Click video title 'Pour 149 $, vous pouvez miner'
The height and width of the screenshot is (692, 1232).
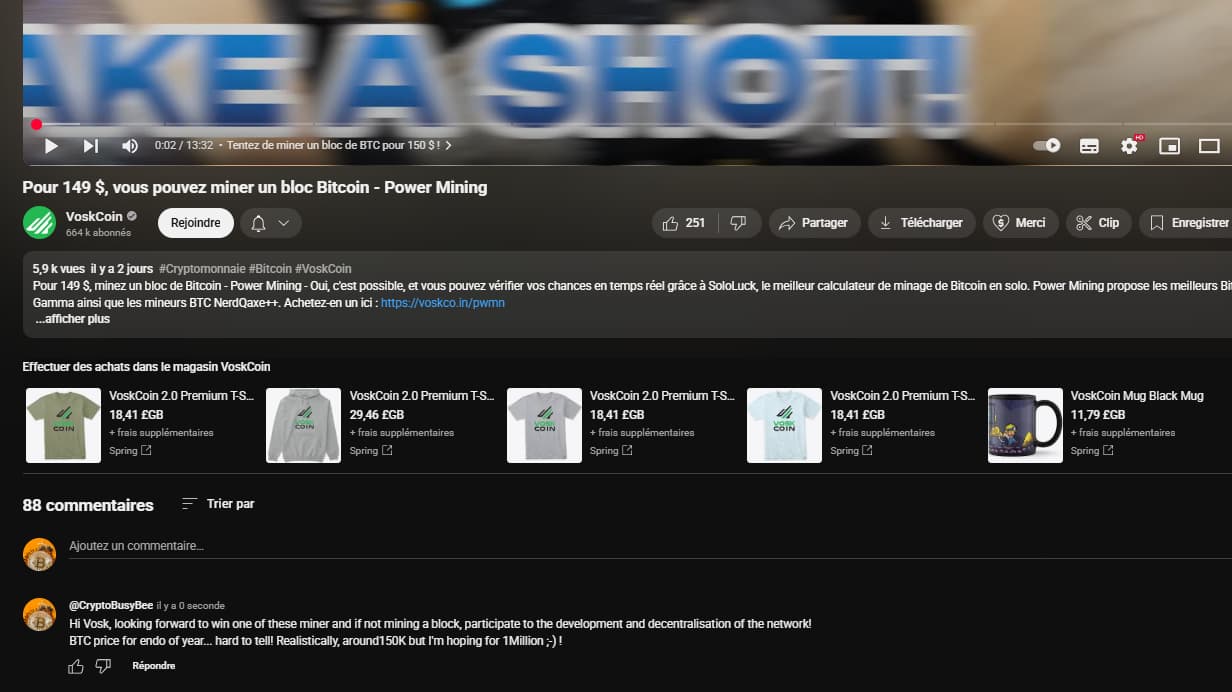(255, 187)
